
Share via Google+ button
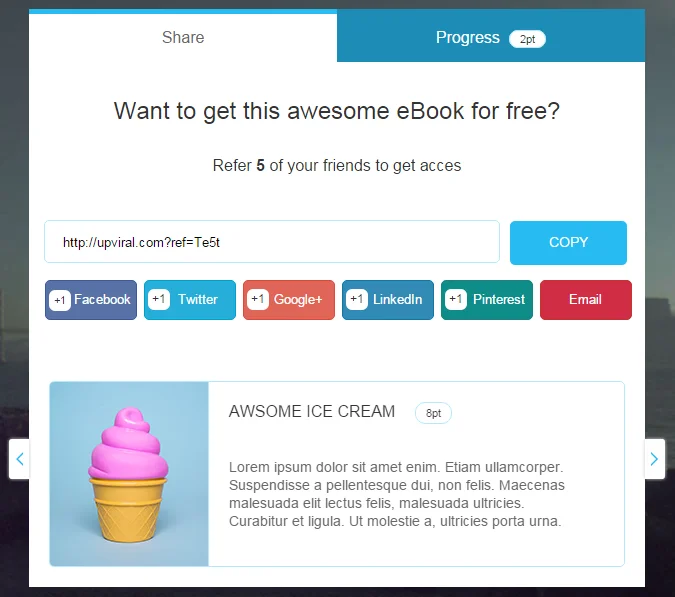pyautogui.click(x=289, y=300)
